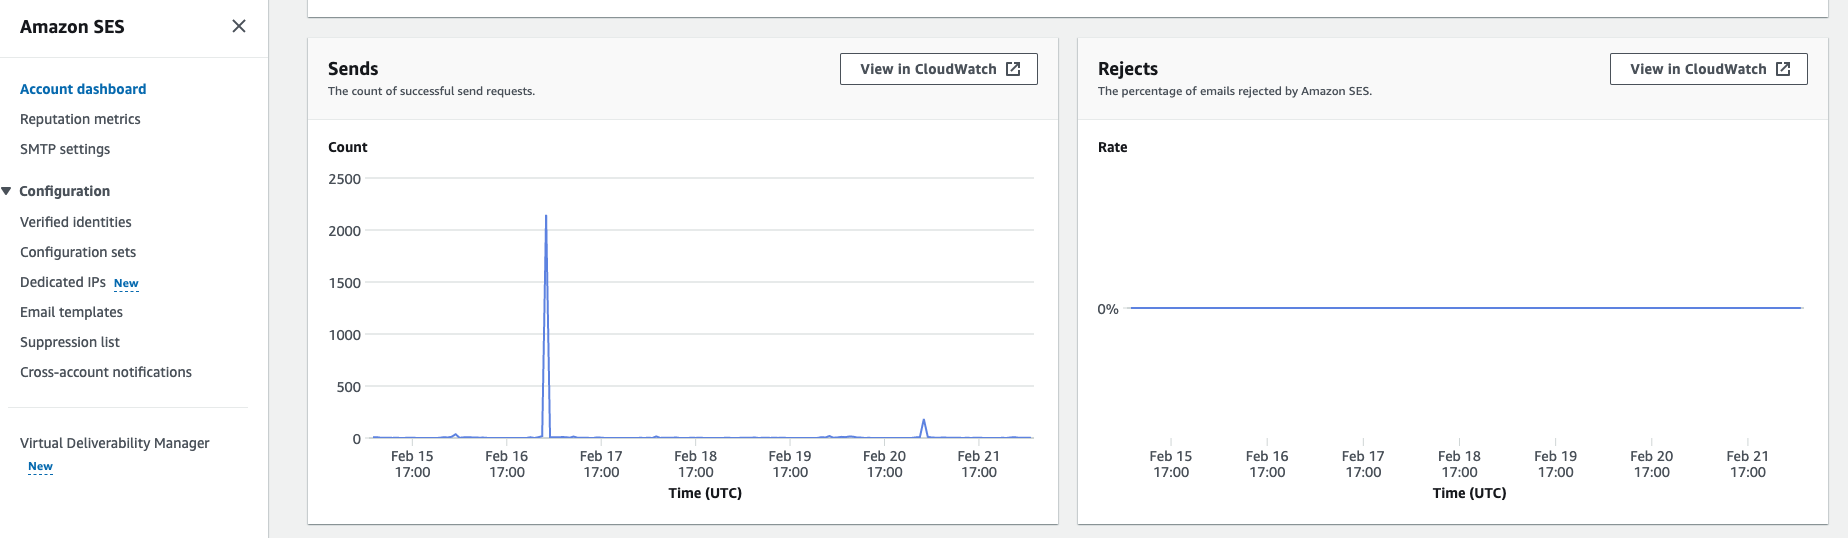
Task: Open Configuration sets page
Action: click(x=78, y=252)
